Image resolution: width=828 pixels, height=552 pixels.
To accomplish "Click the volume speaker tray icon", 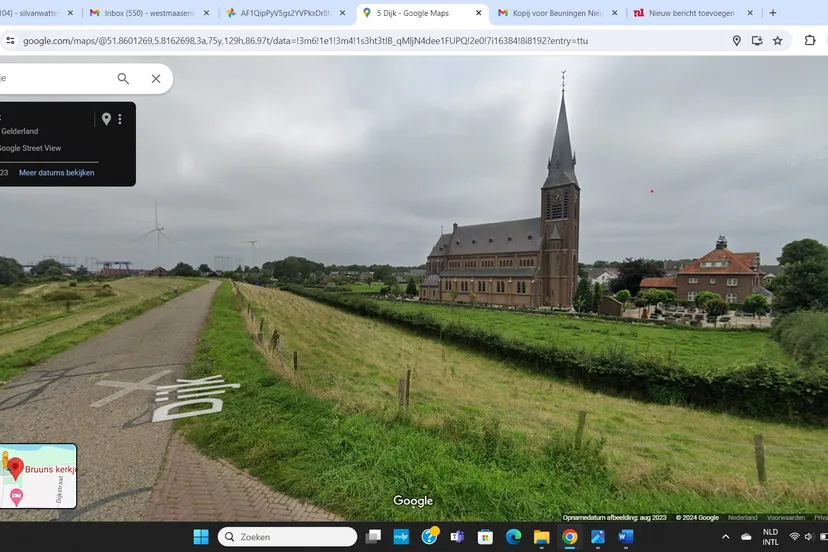I will (809, 537).
